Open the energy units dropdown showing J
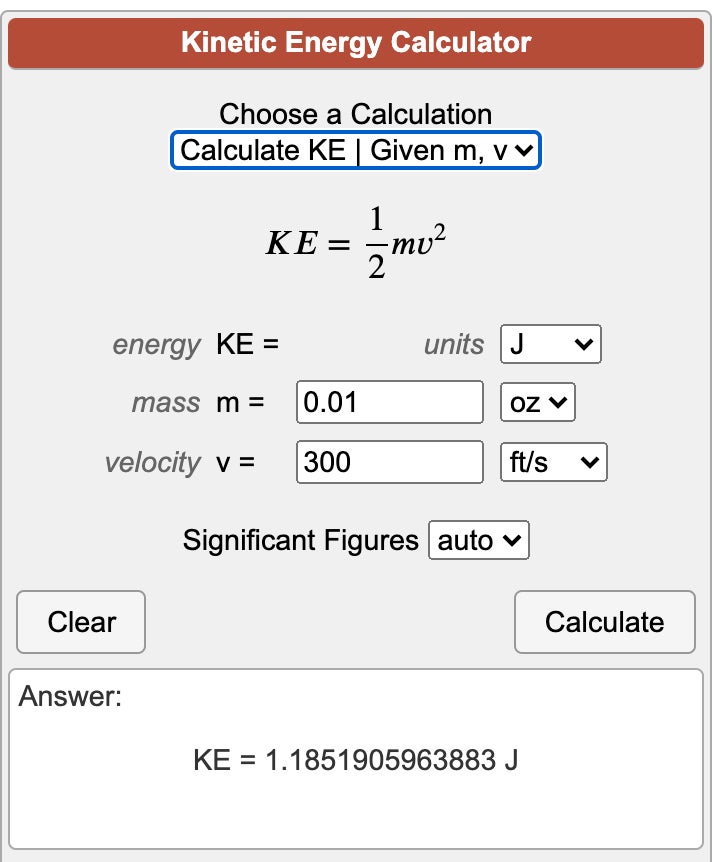This screenshot has width=714, height=862. [550, 345]
